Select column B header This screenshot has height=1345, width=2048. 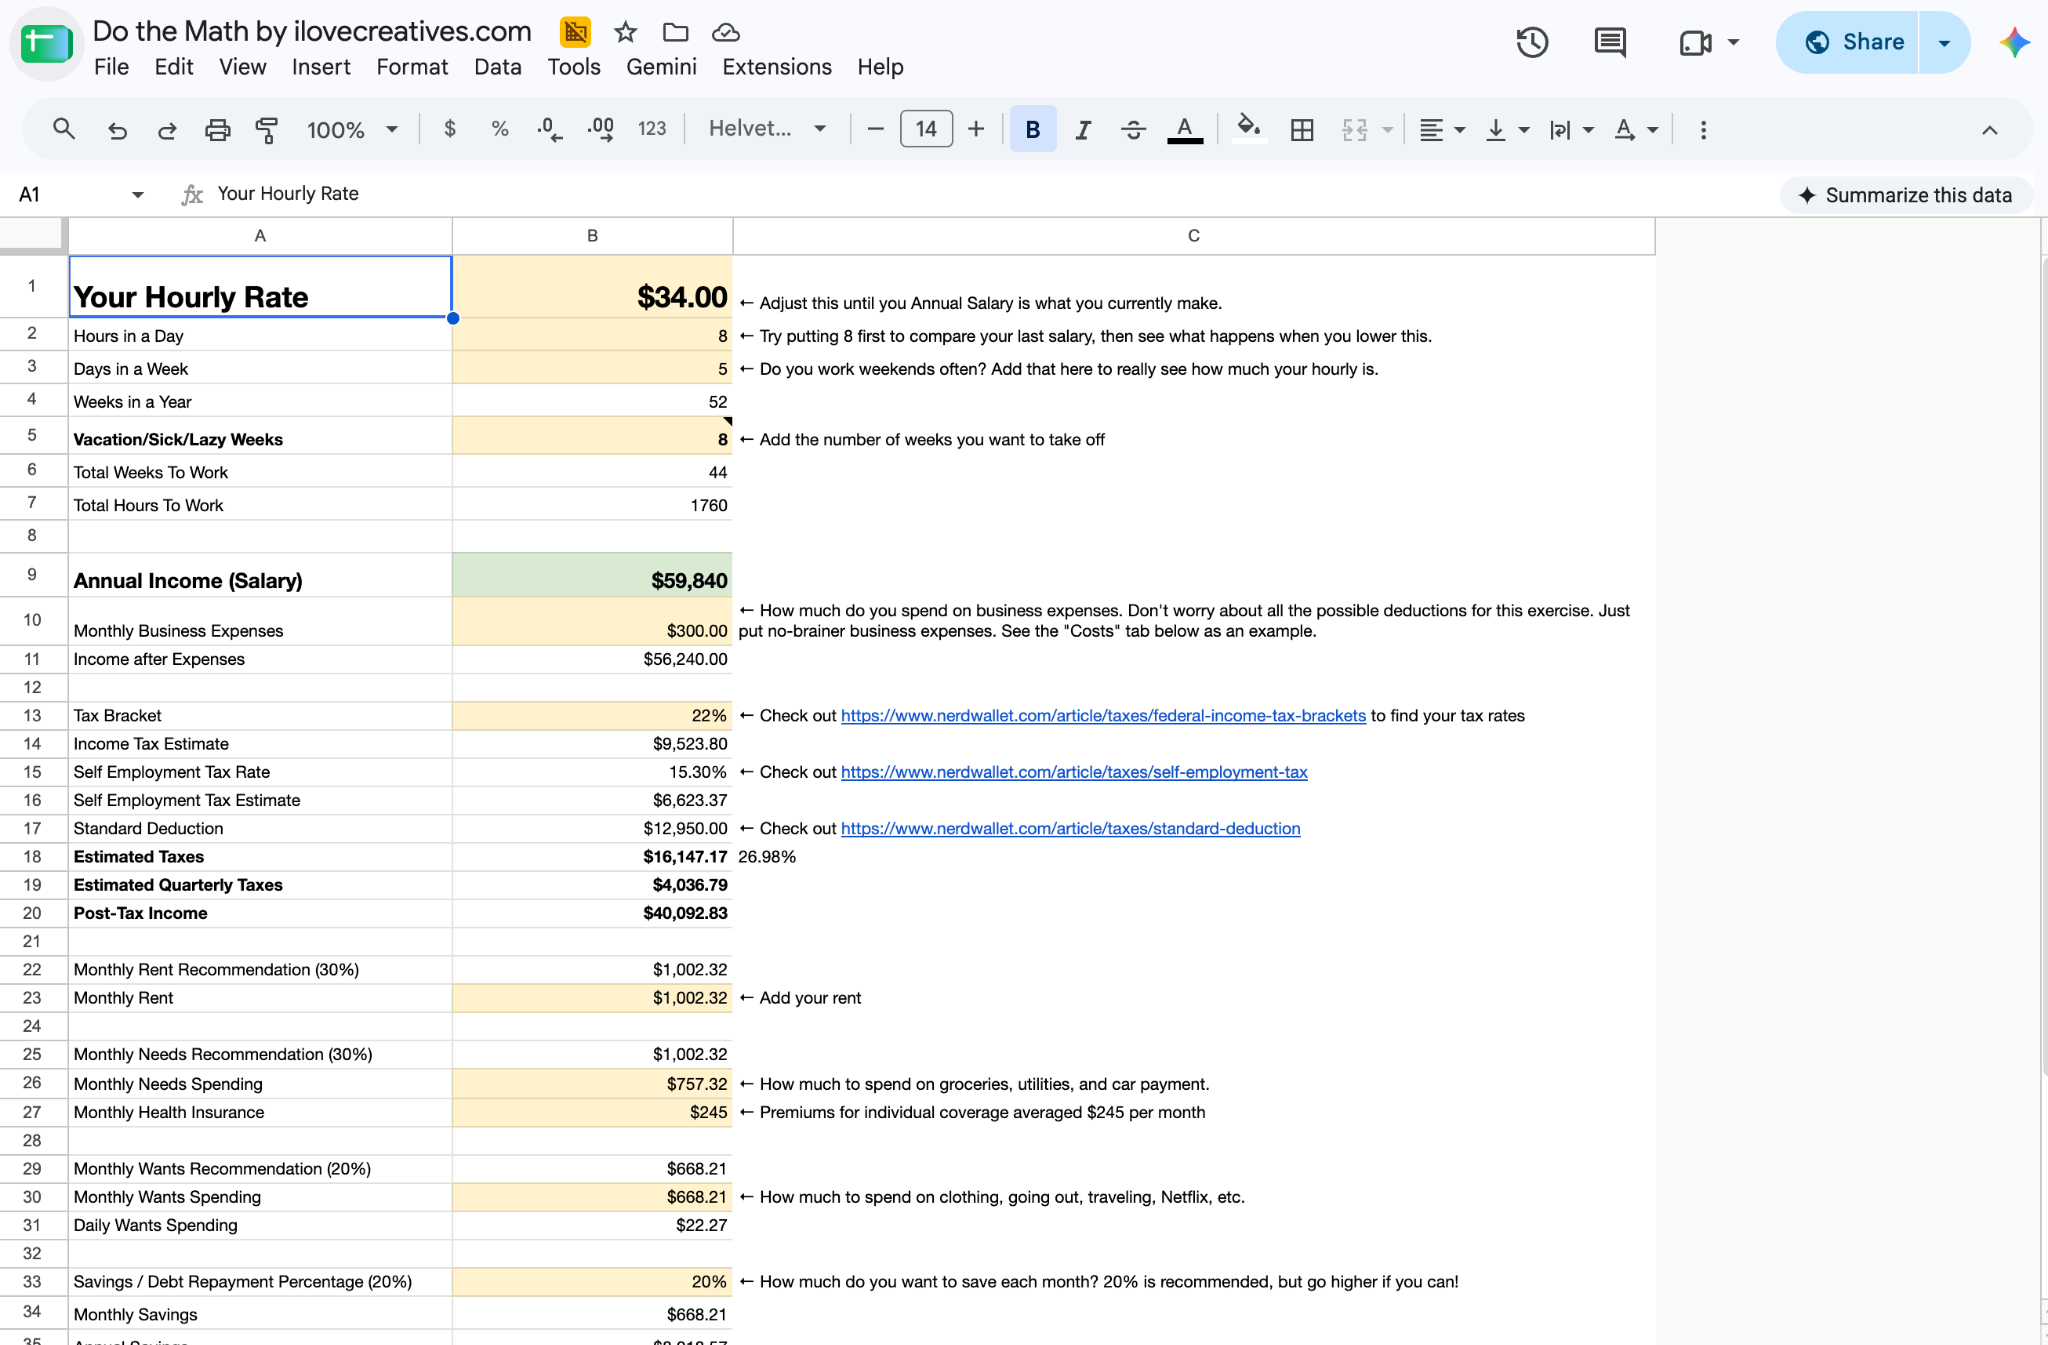(592, 236)
